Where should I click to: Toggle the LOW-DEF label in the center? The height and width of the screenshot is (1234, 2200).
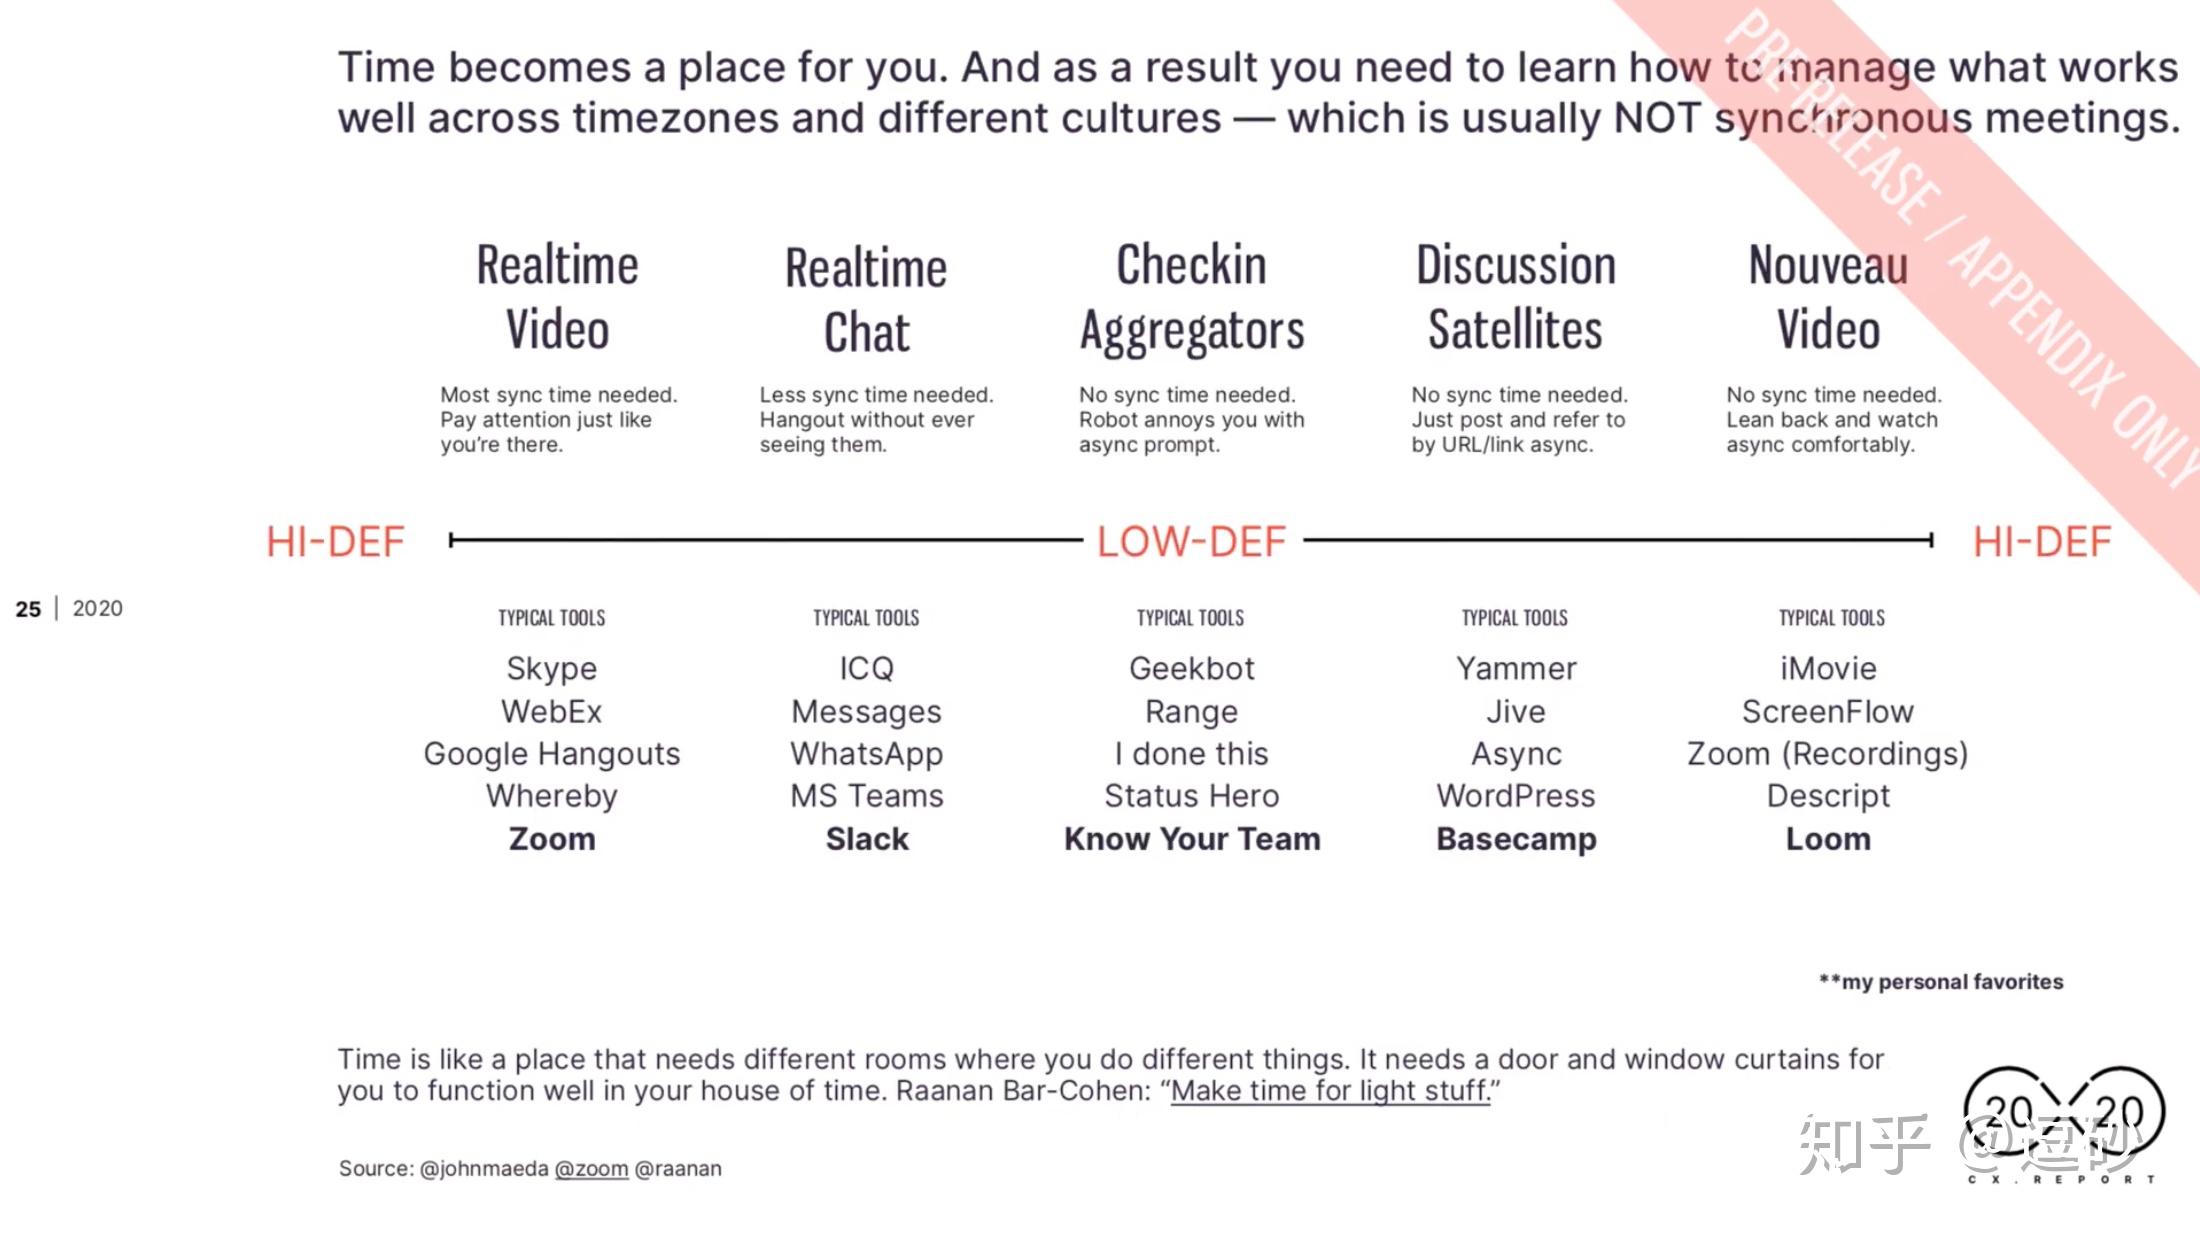[x=1191, y=541]
